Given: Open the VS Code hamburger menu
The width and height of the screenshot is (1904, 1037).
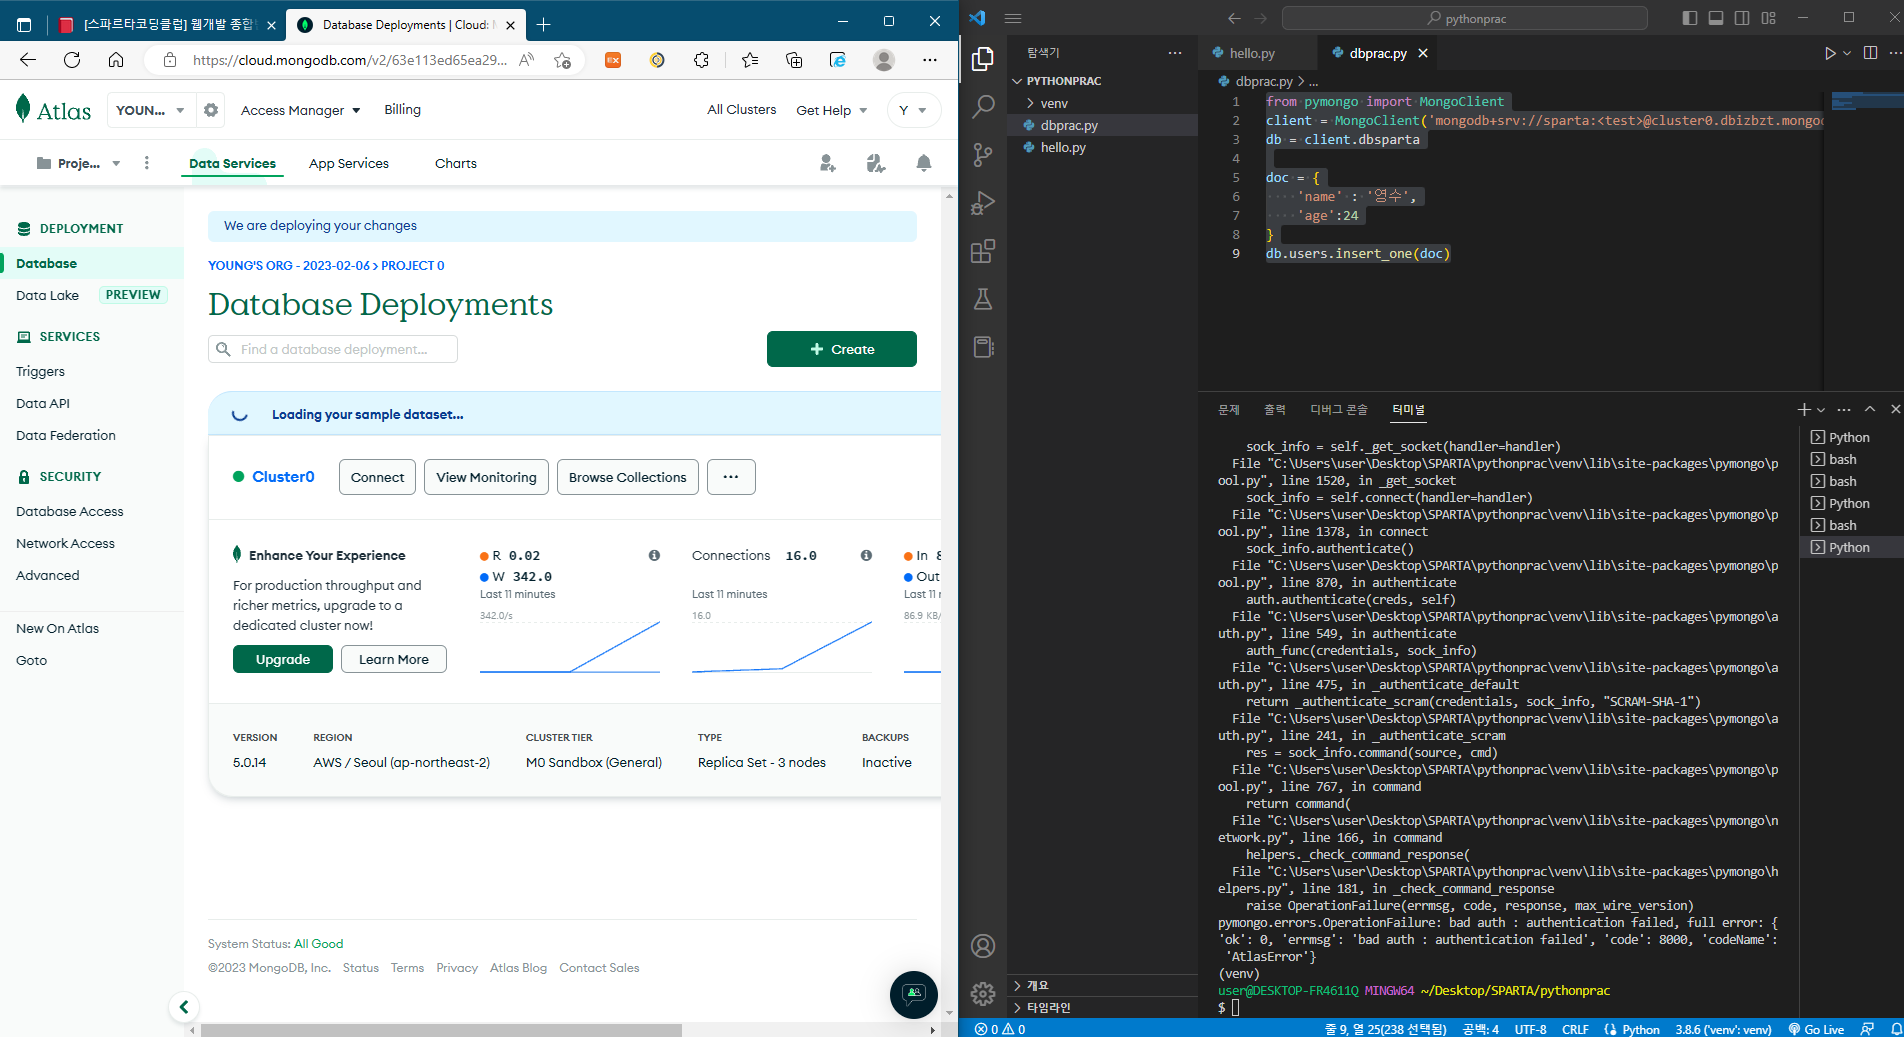Looking at the screenshot, I should (1013, 18).
